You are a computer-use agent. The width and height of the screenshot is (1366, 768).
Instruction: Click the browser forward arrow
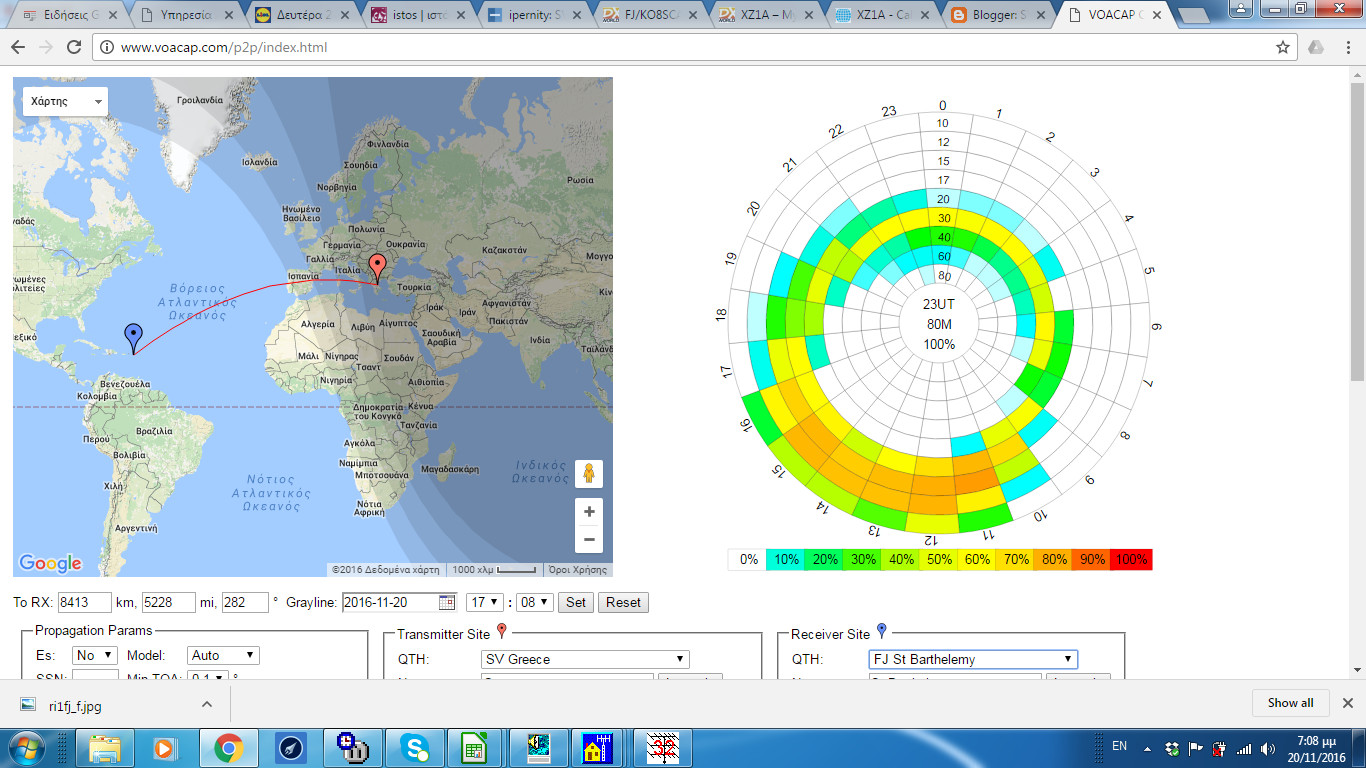(46, 48)
